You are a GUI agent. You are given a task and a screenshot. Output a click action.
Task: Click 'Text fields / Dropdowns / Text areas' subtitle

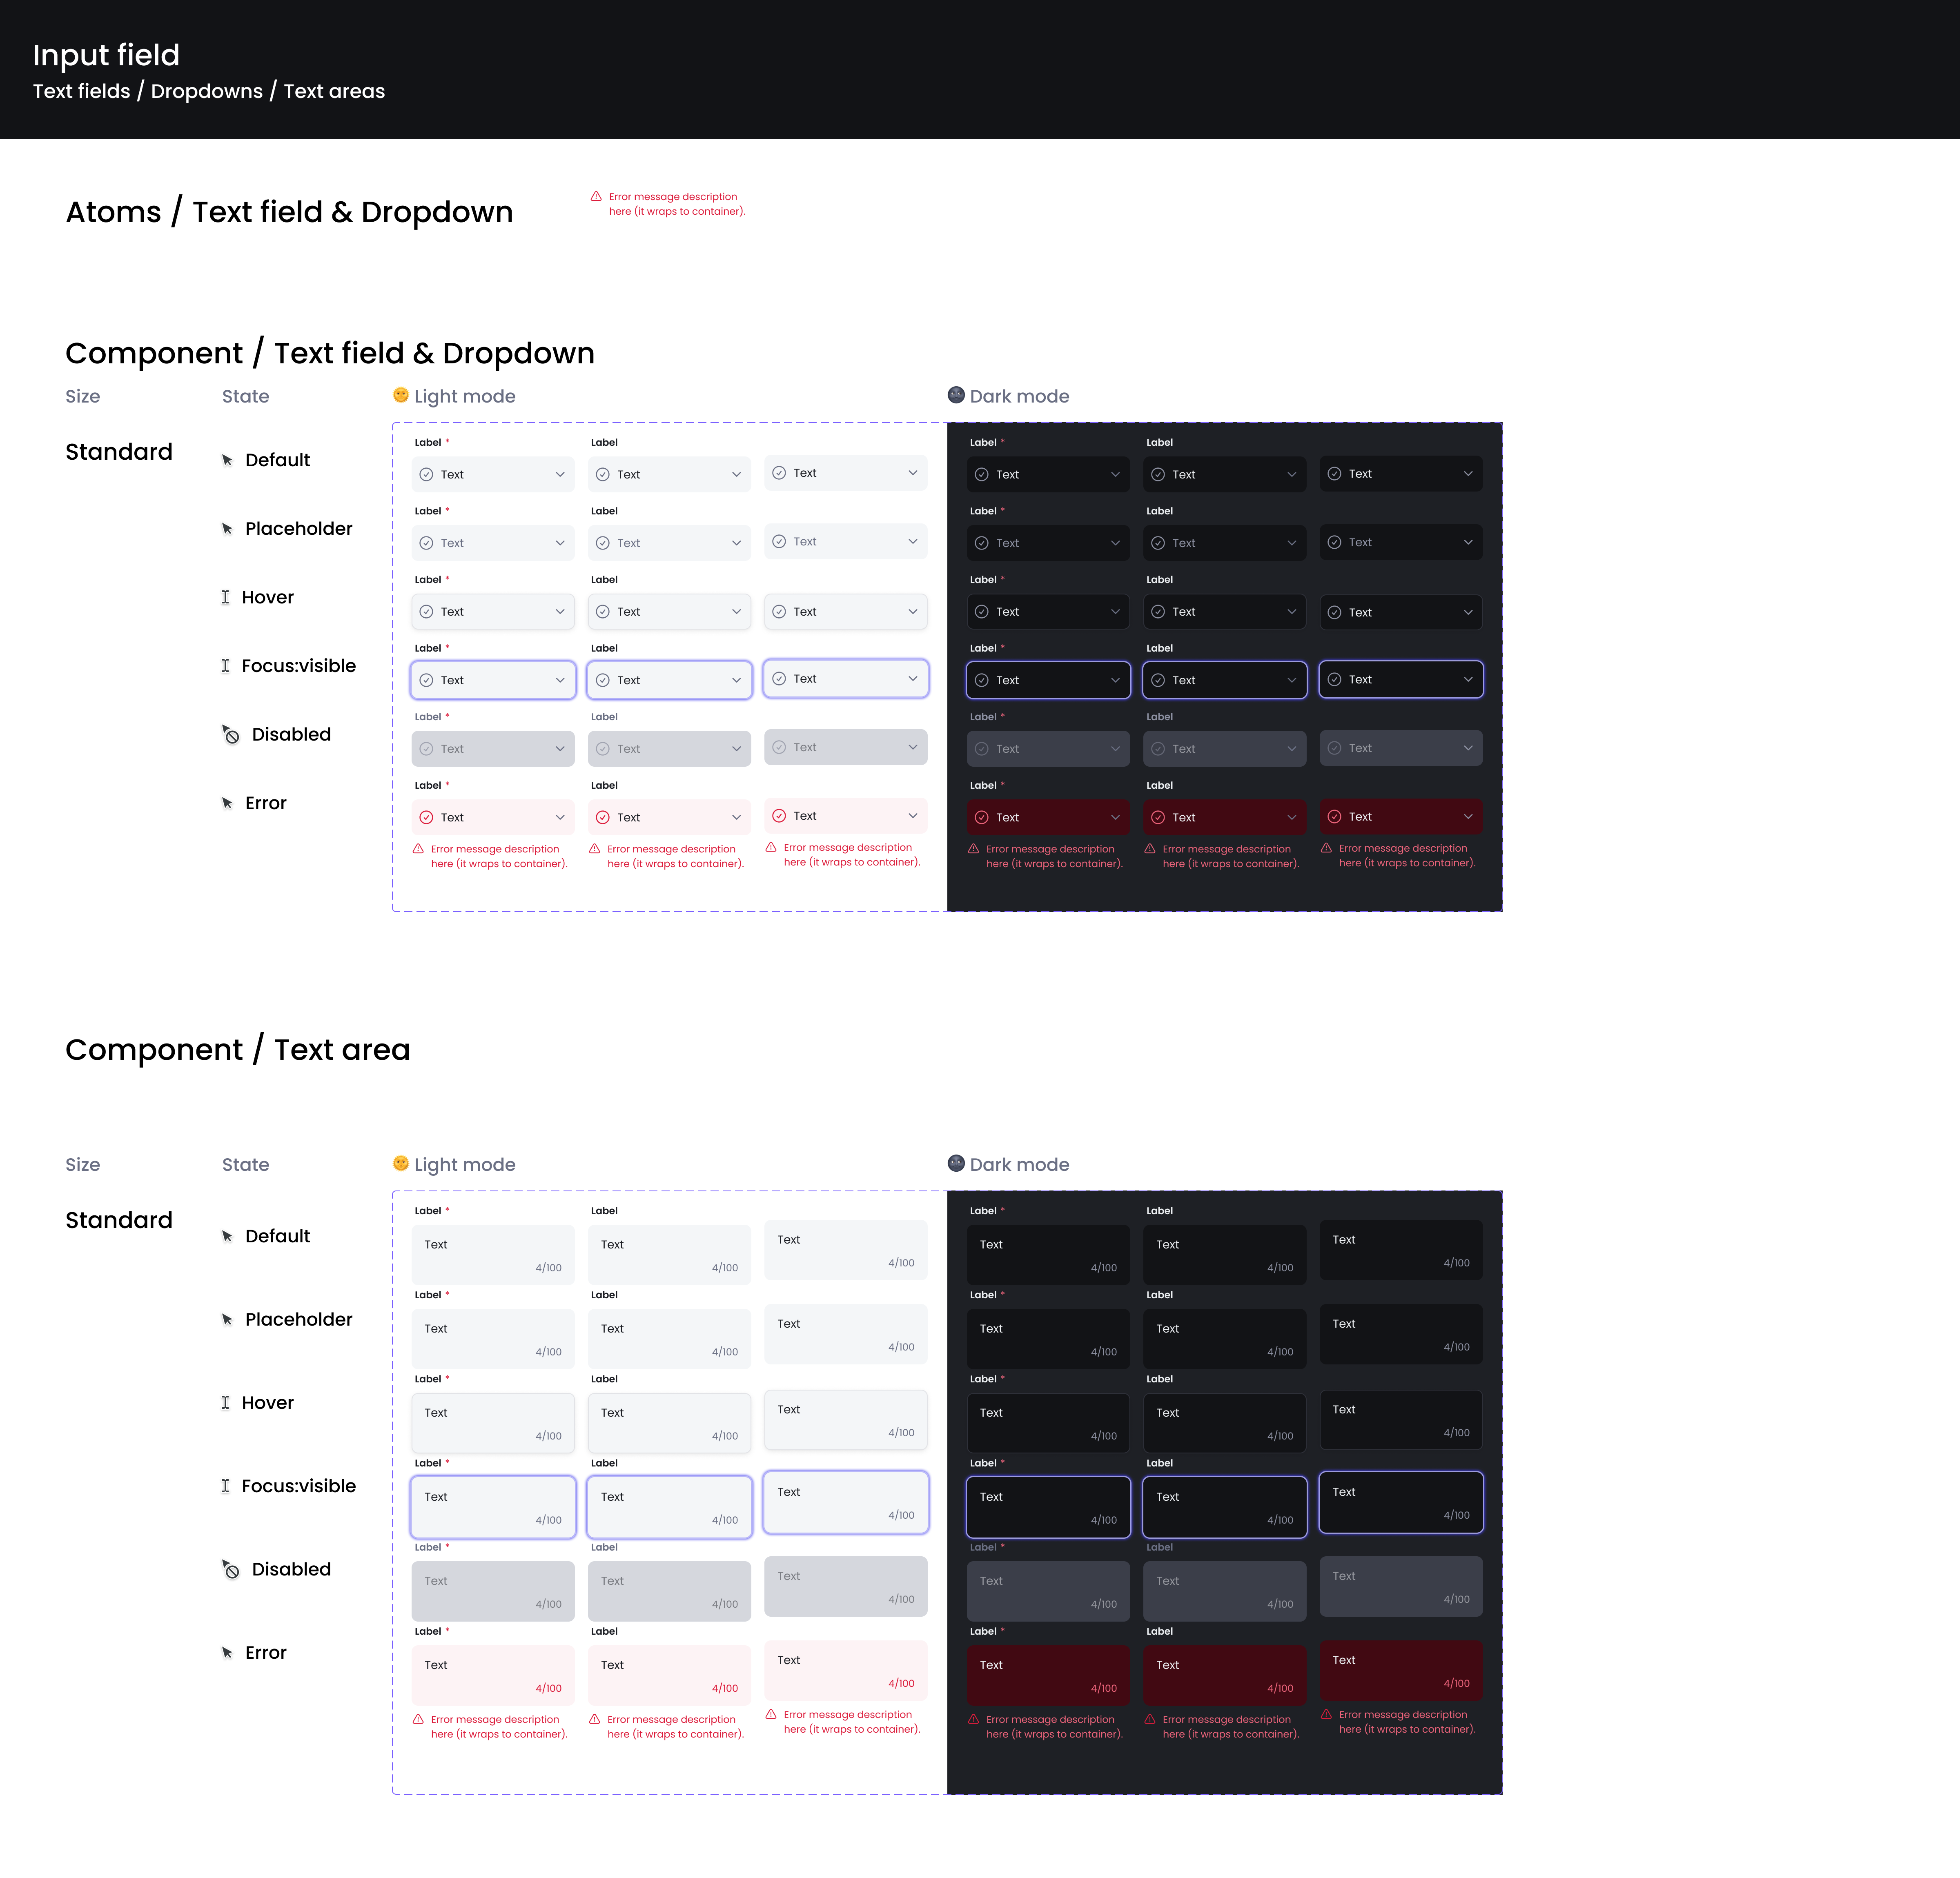coord(209,91)
